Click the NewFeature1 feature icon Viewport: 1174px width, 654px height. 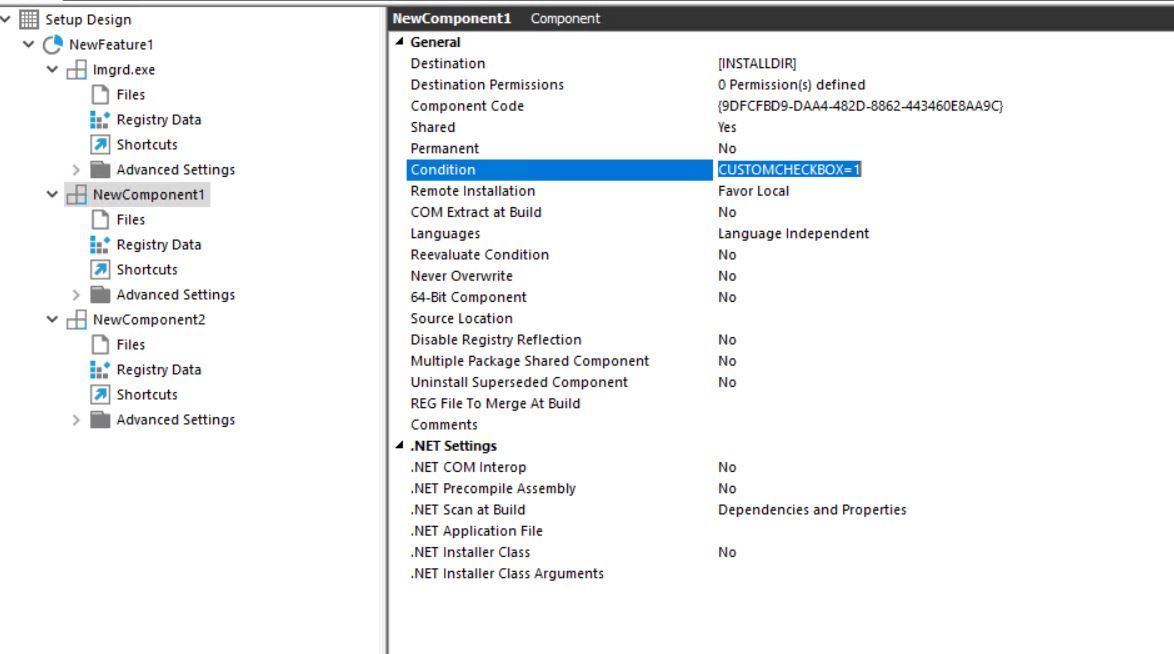coord(52,44)
